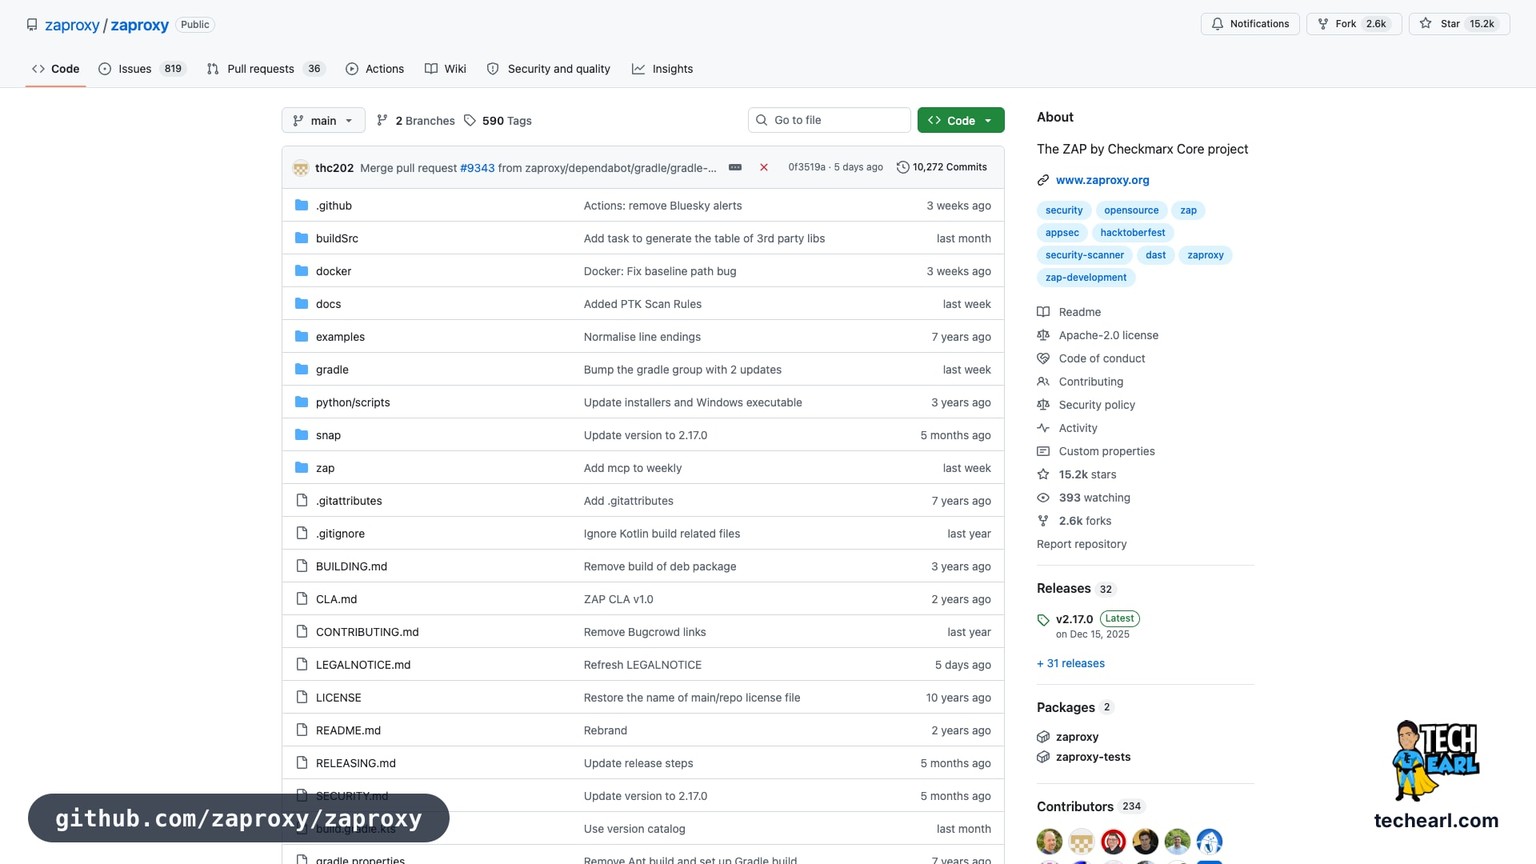The width and height of the screenshot is (1536, 864).
Task: Click the star icon in Star button
Action: (x=1426, y=24)
